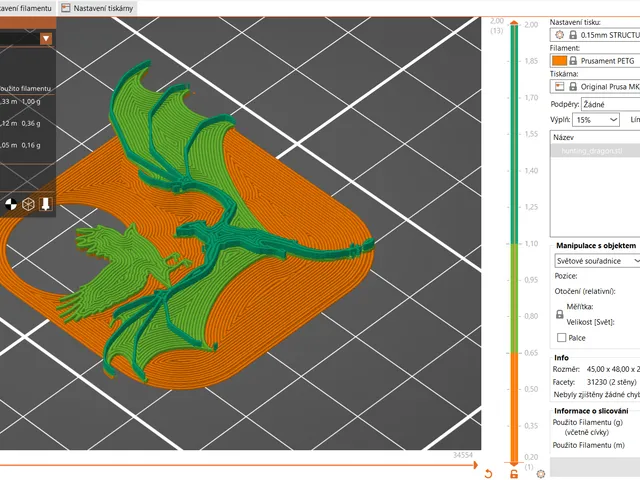Click the 1,00 g filament usage value
Viewport: 640px width, 480px height.
tap(31, 101)
